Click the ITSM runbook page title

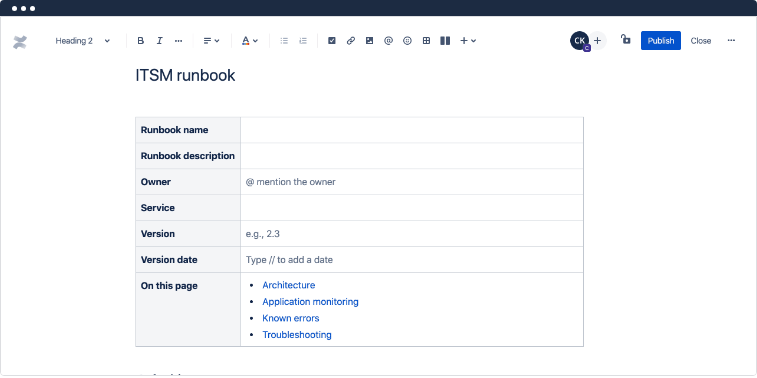point(185,76)
